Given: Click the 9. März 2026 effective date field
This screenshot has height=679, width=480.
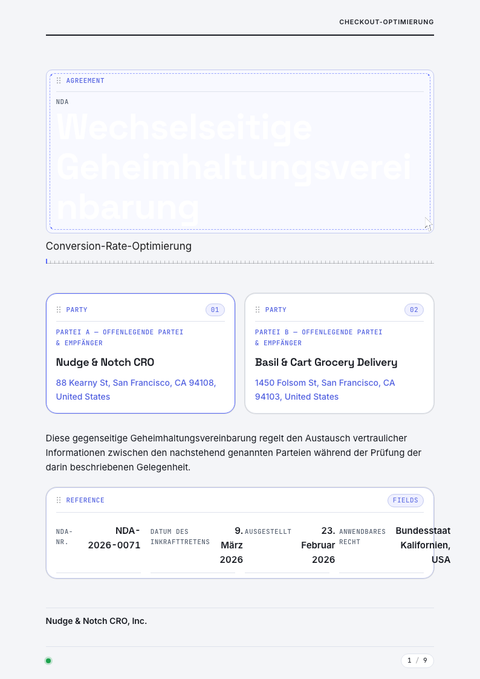Looking at the screenshot, I should [x=193, y=546].
